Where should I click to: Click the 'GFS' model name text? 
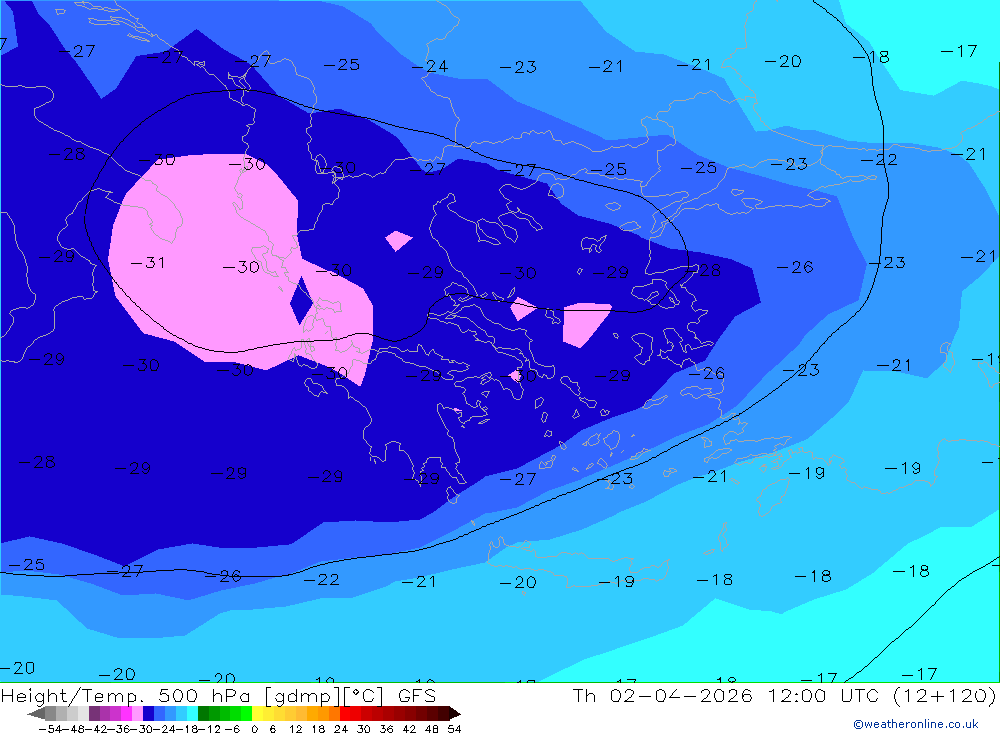pos(417,695)
